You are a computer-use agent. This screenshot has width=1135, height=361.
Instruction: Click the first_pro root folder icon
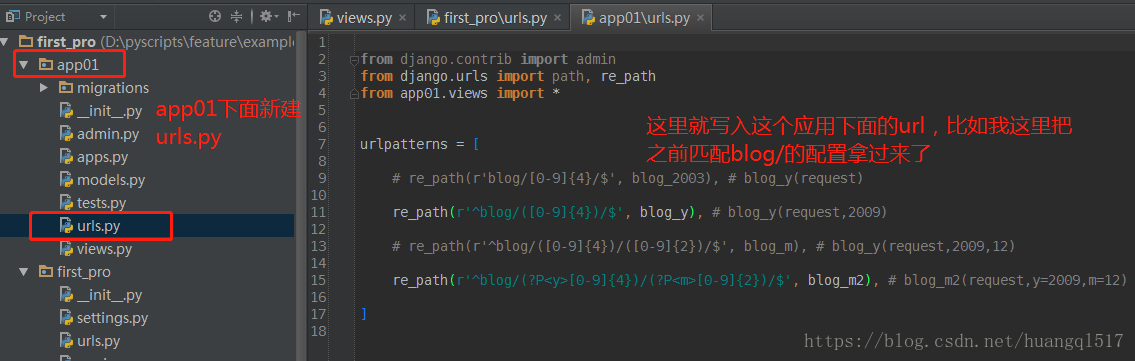point(25,42)
